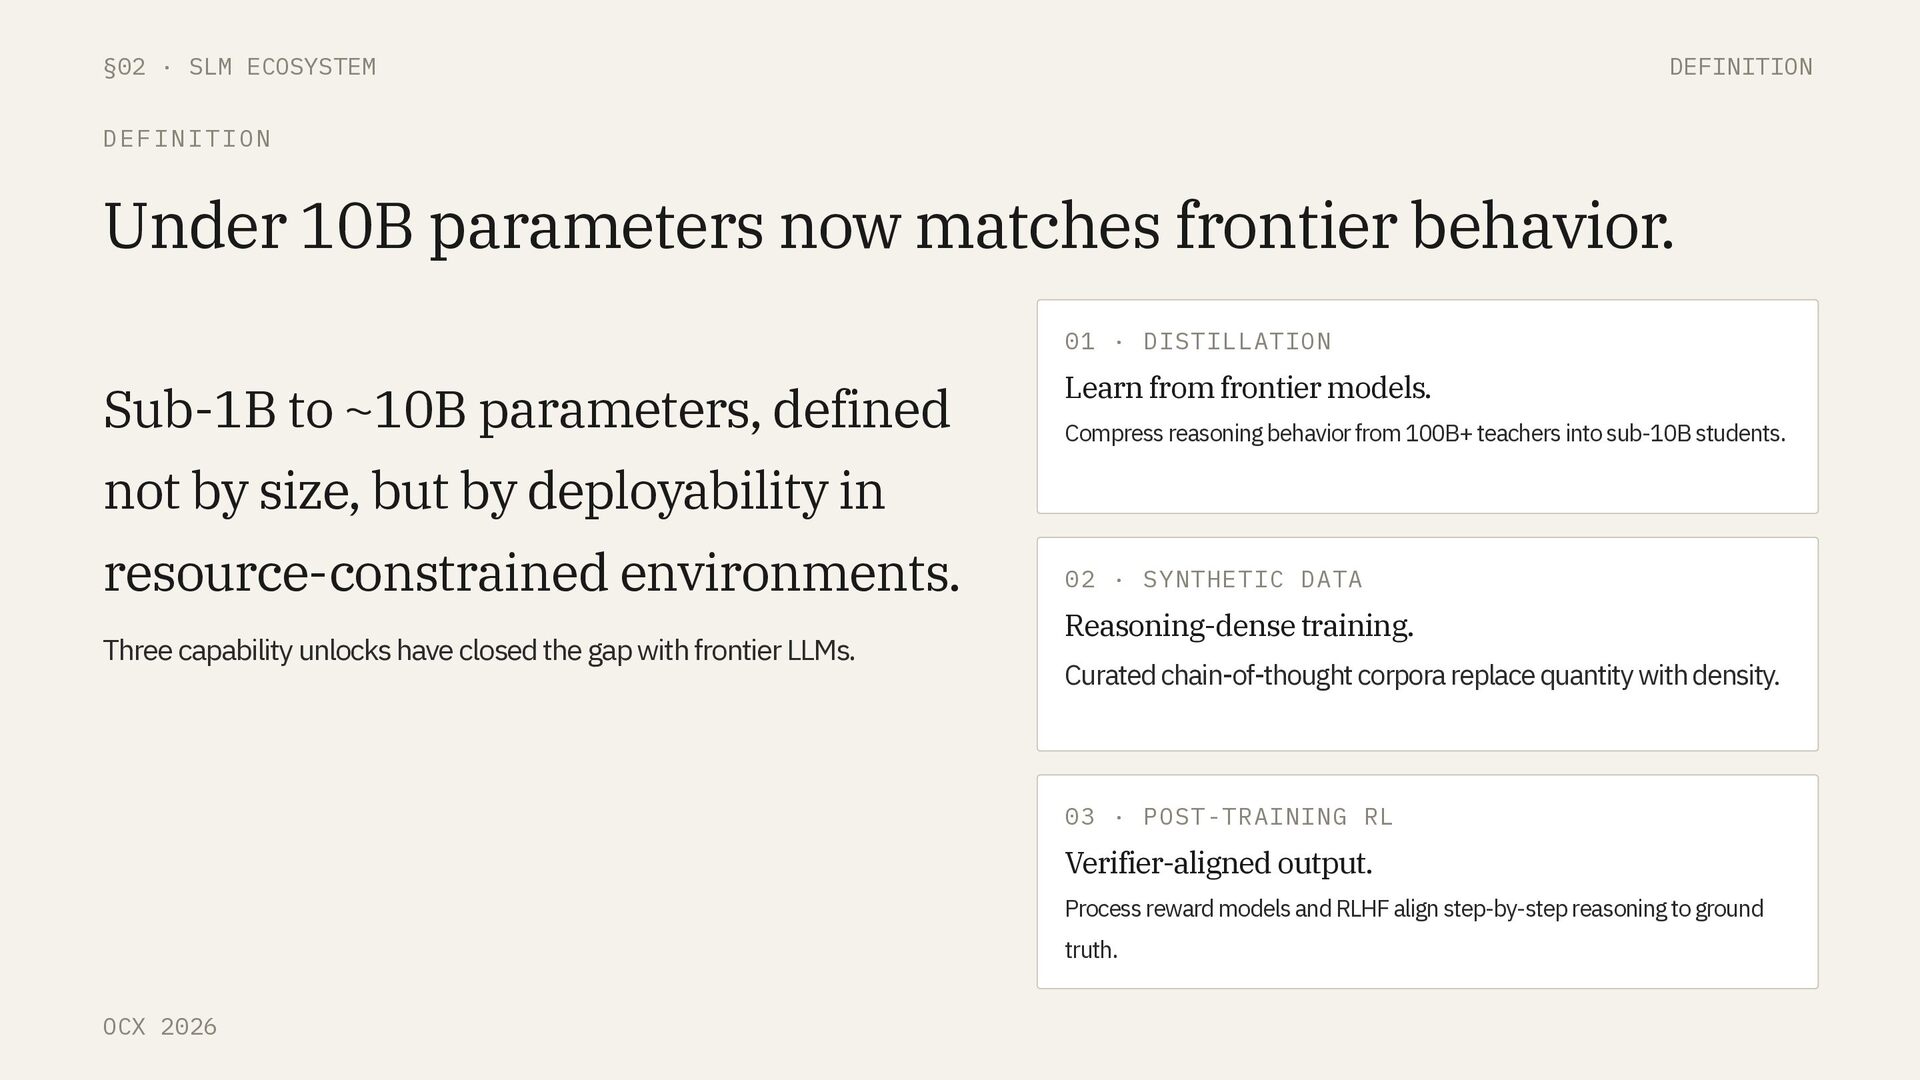Image resolution: width=1920 pixels, height=1080 pixels.
Task: Select the 'Verifier-aligned output.' heading
Action: point(1218,863)
